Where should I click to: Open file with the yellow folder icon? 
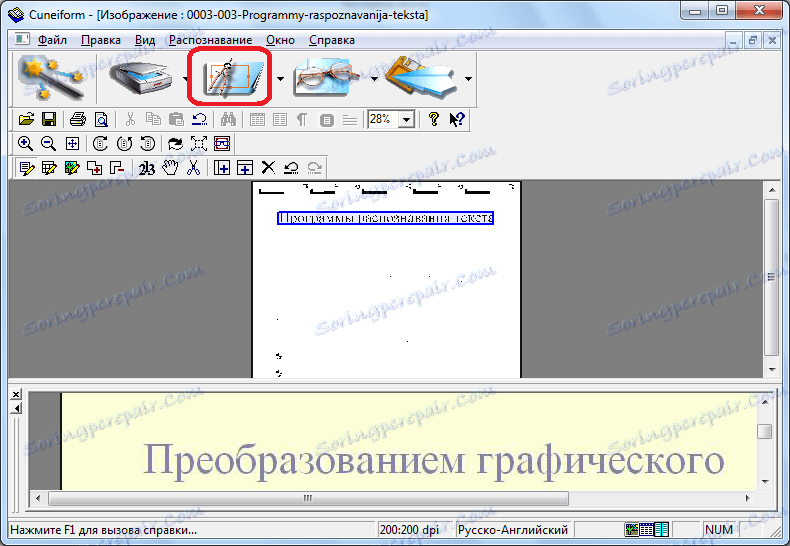tap(26, 119)
